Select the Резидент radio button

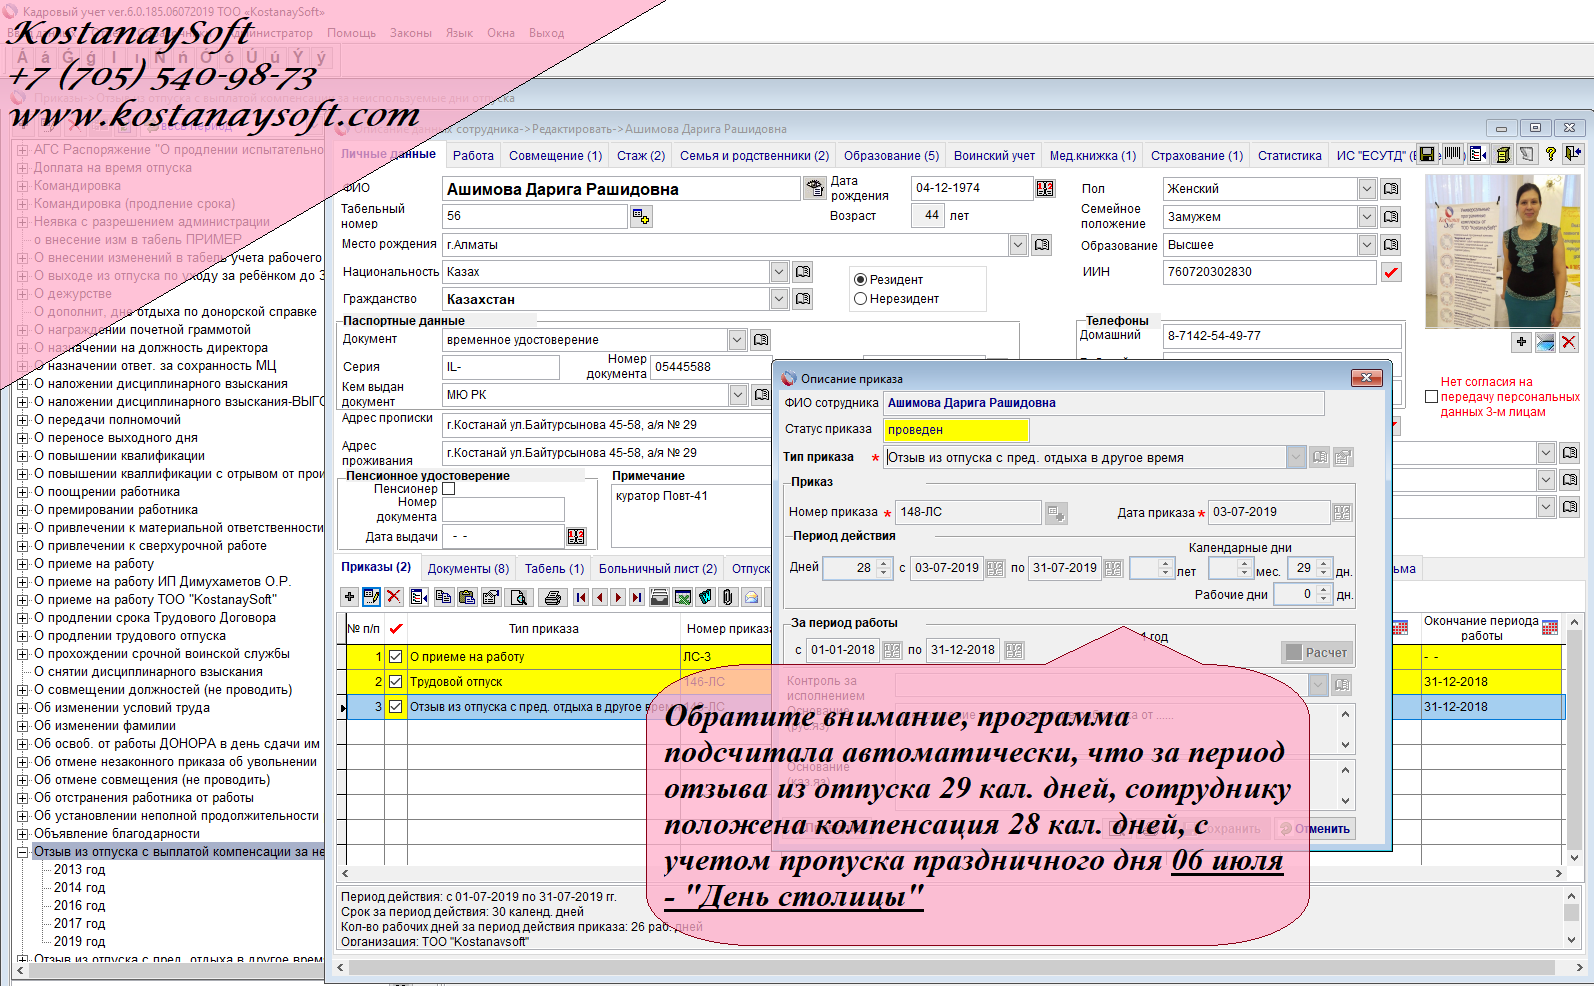(860, 279)
